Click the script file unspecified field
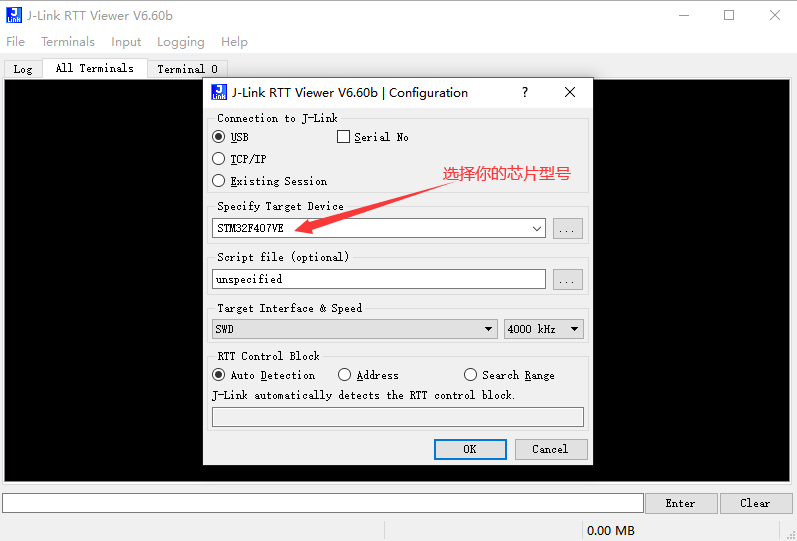797x541 pixels. (x=379, y=279)
